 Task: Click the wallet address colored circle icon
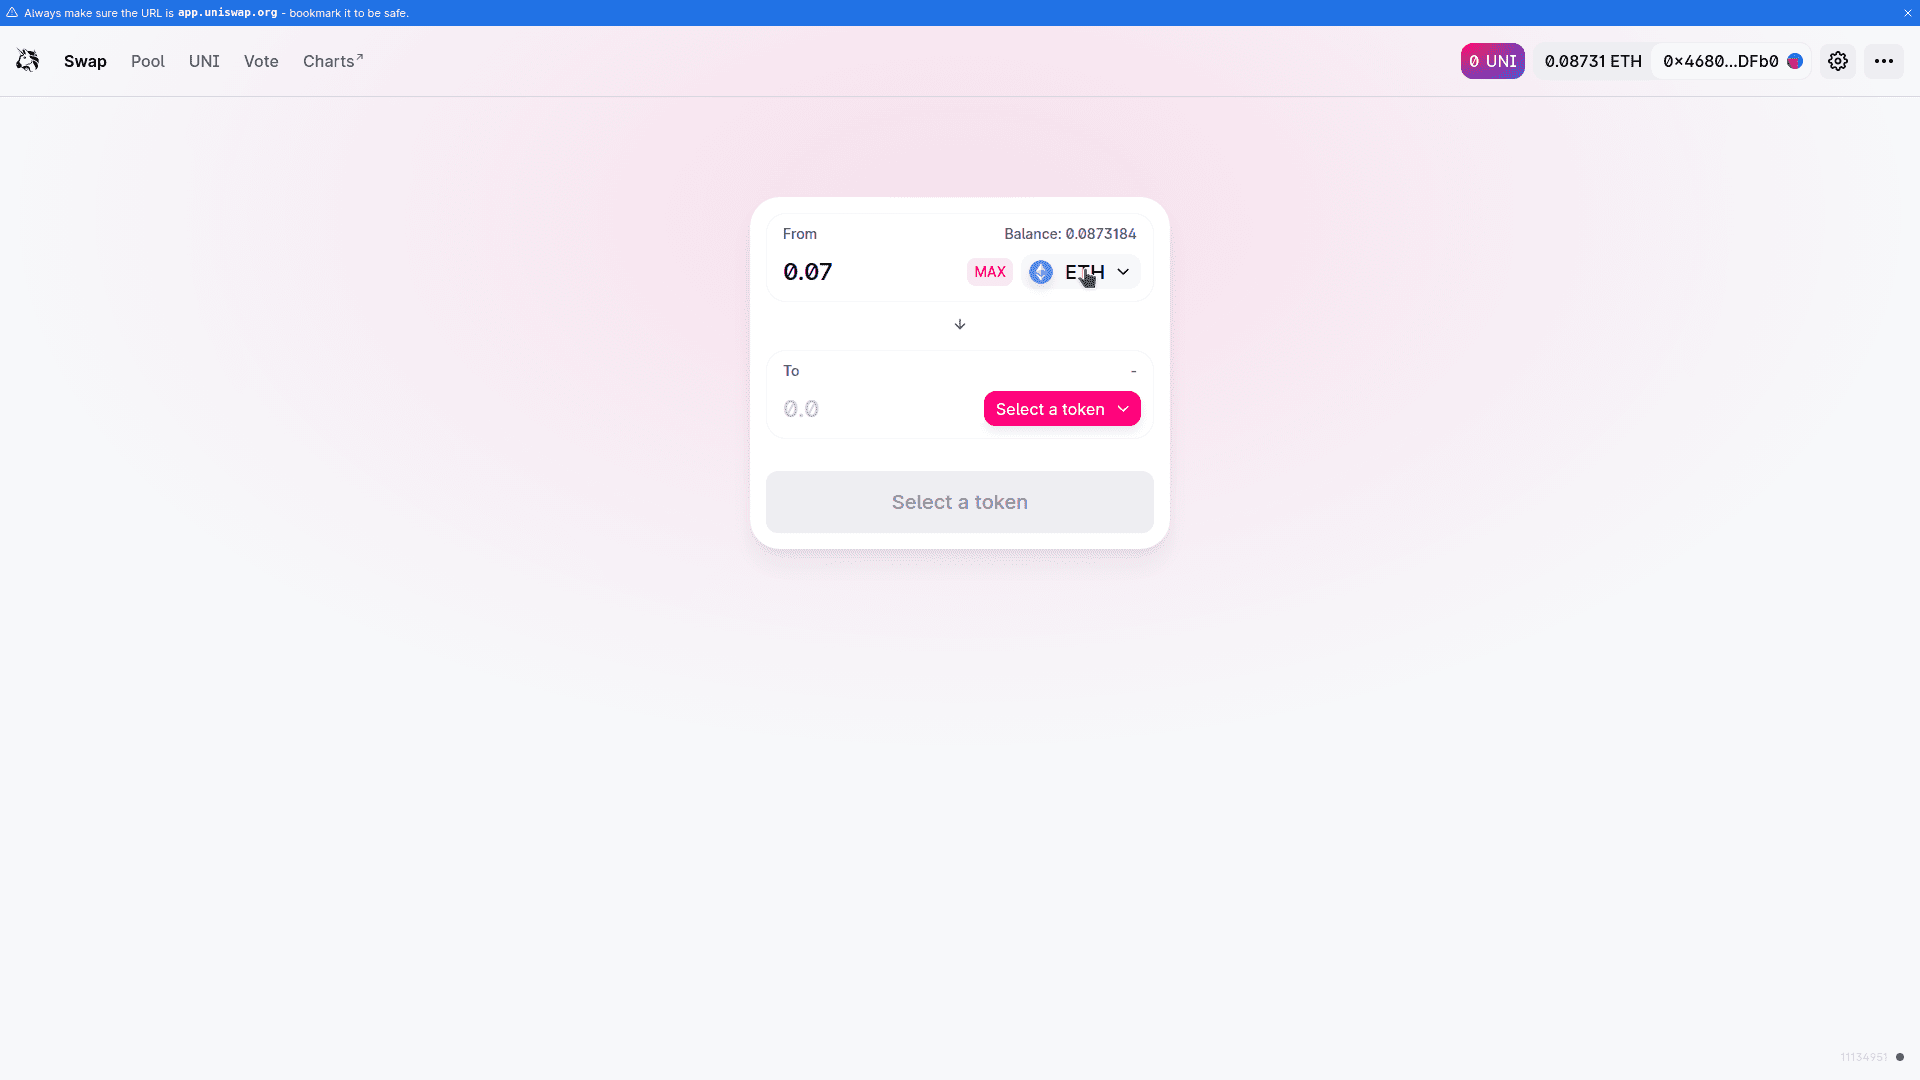1795,61
